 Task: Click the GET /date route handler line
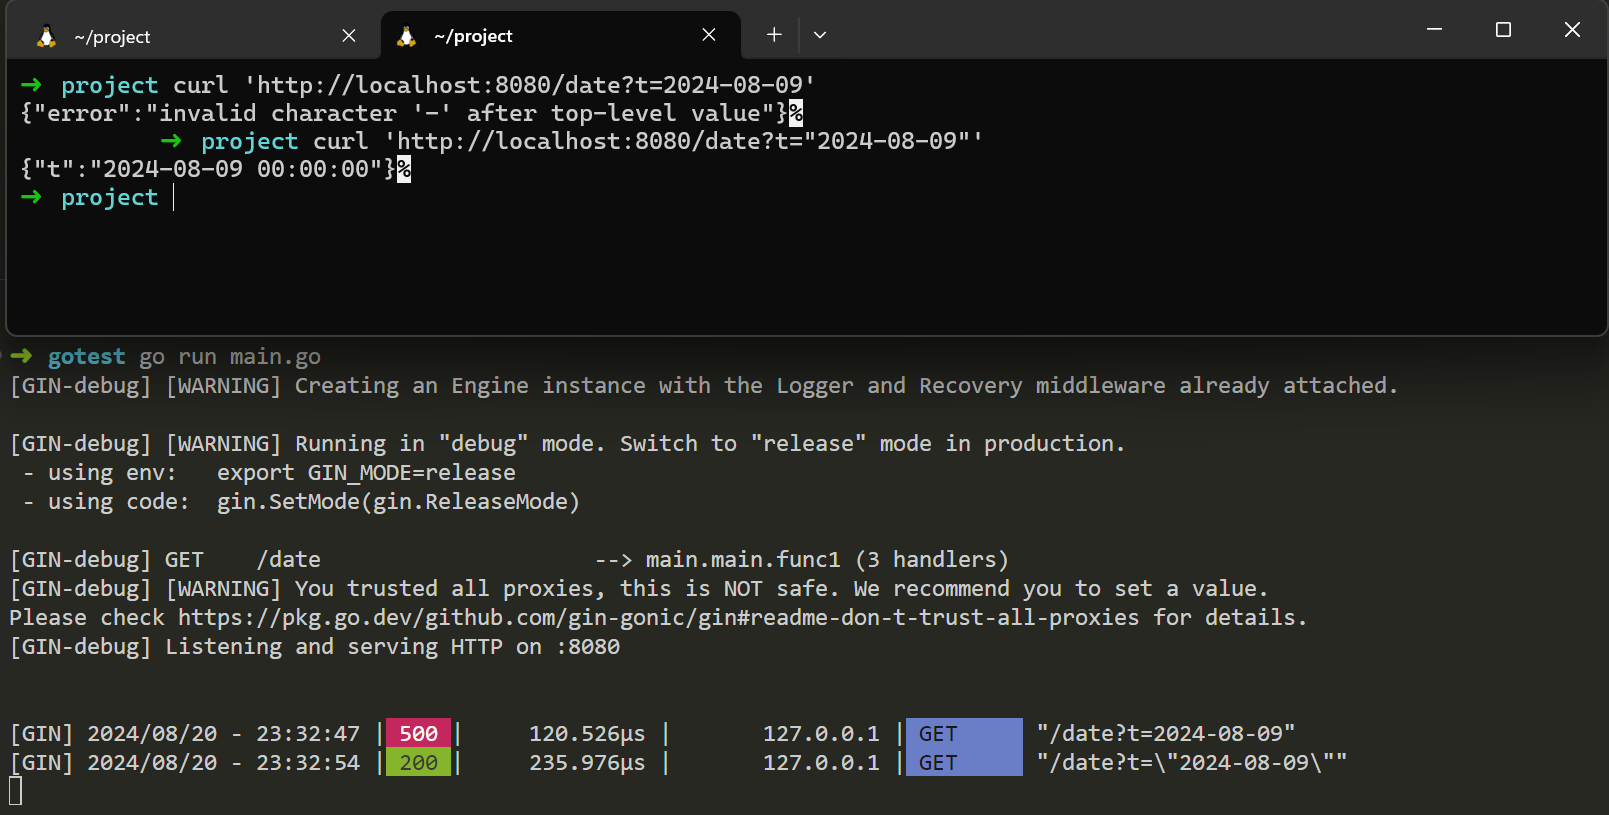pos(509,560)
